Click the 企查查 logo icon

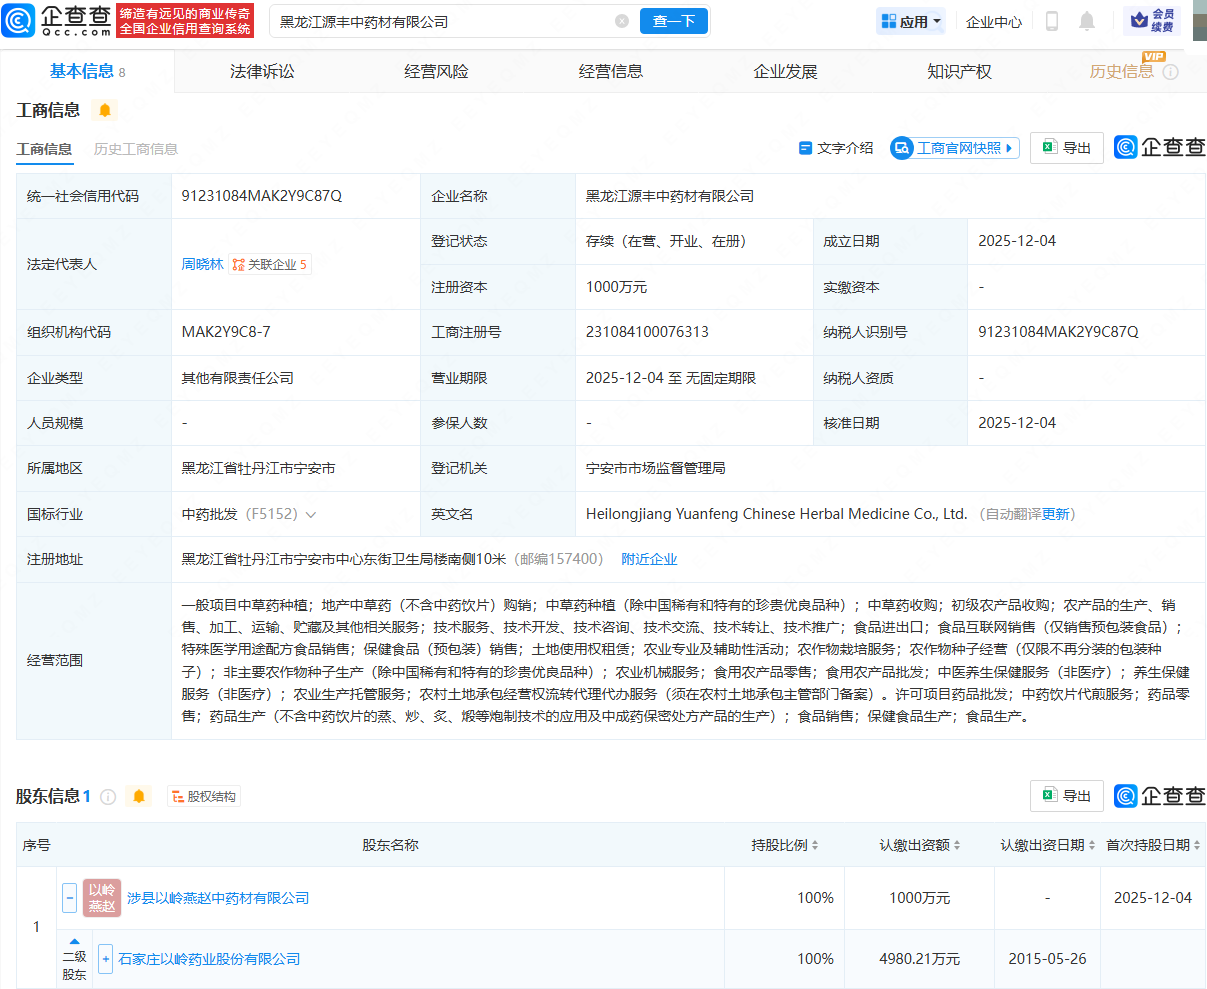pos(20,20)
